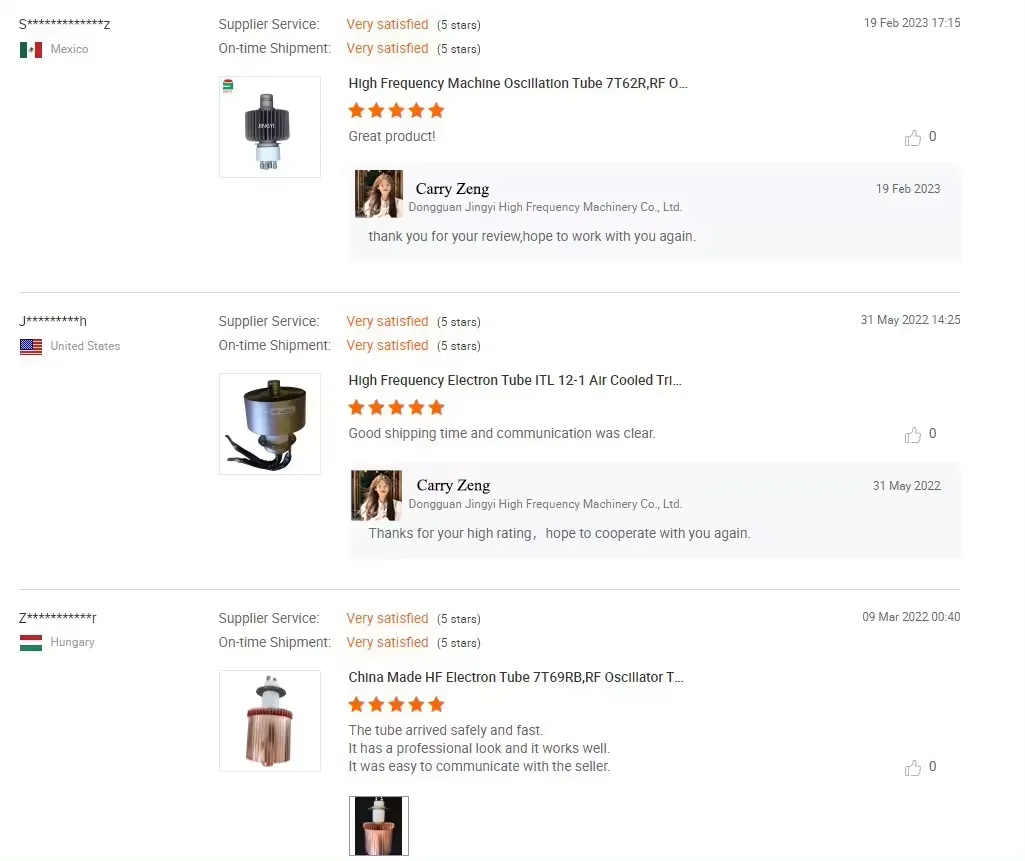
Task: Open the 7T69RB copper tube product image
Action: click(x=270, y=720)
